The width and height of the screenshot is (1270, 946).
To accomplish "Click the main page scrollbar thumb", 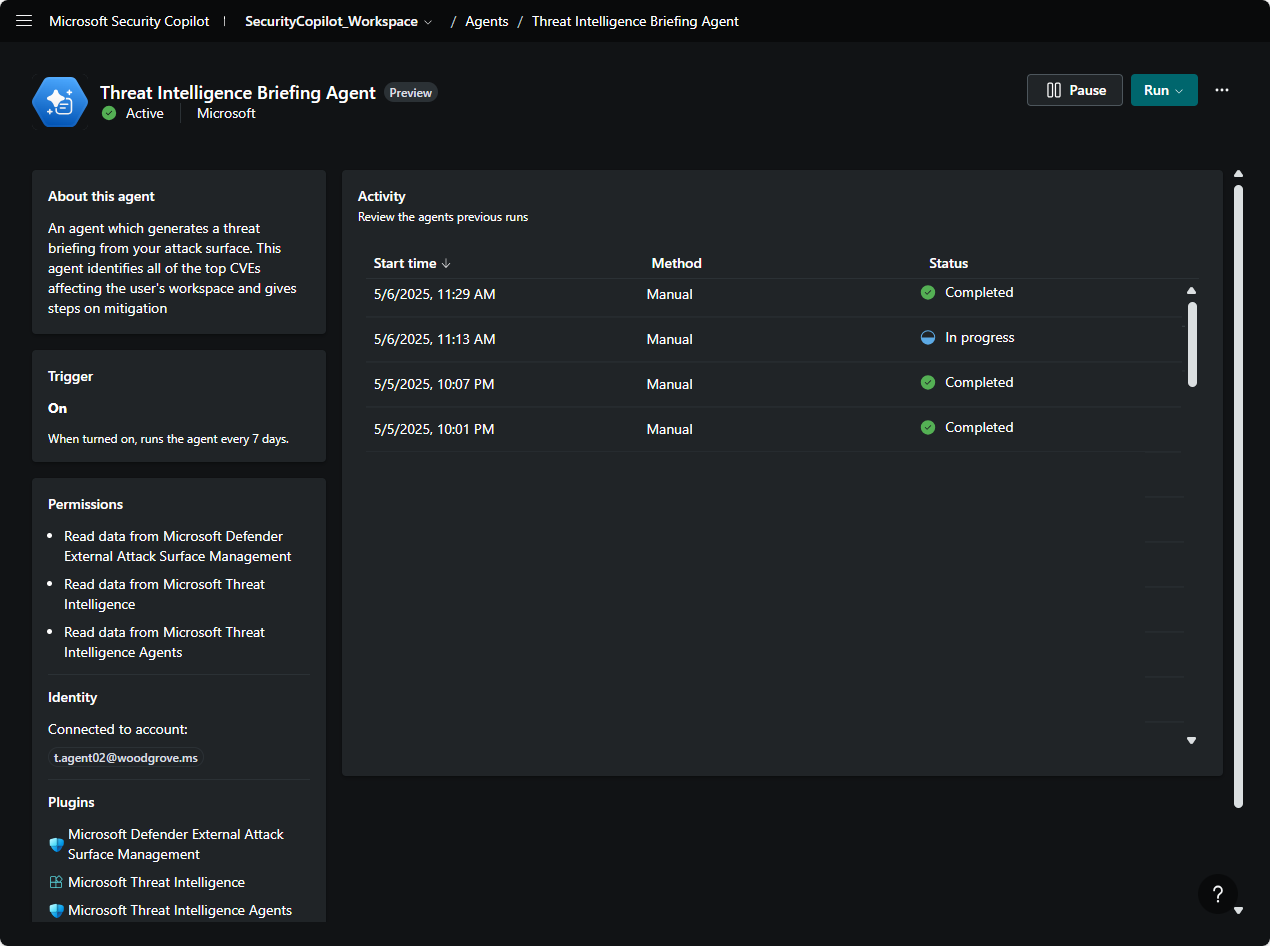I will click(x=1238, y=496).
